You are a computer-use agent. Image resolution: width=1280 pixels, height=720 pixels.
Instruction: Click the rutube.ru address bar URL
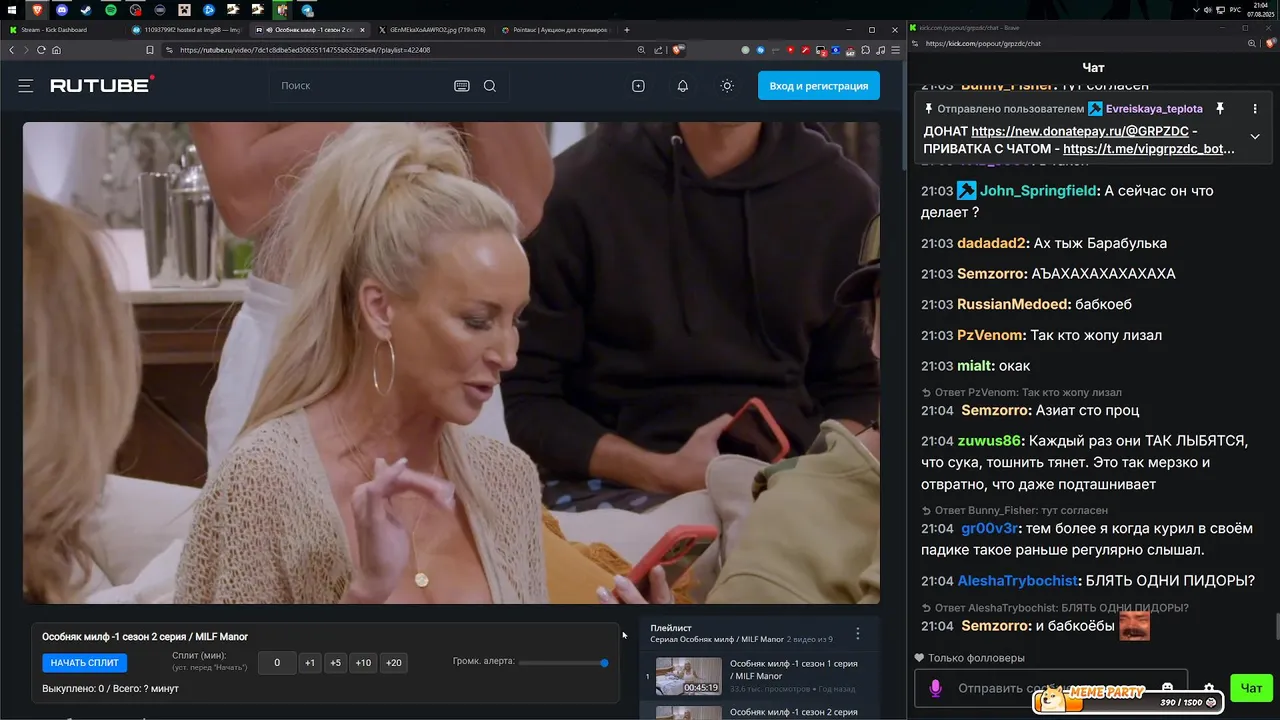point(305,50)
